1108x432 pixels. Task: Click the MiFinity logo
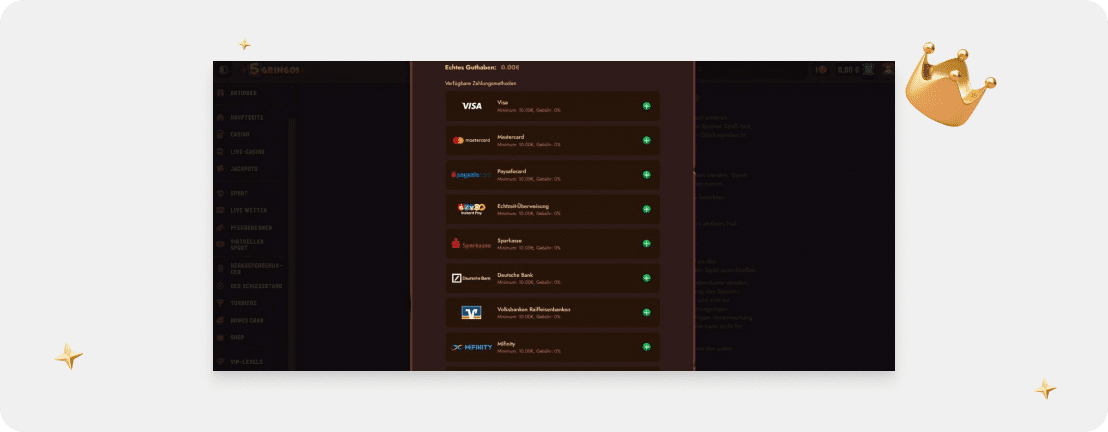point(471,347)
